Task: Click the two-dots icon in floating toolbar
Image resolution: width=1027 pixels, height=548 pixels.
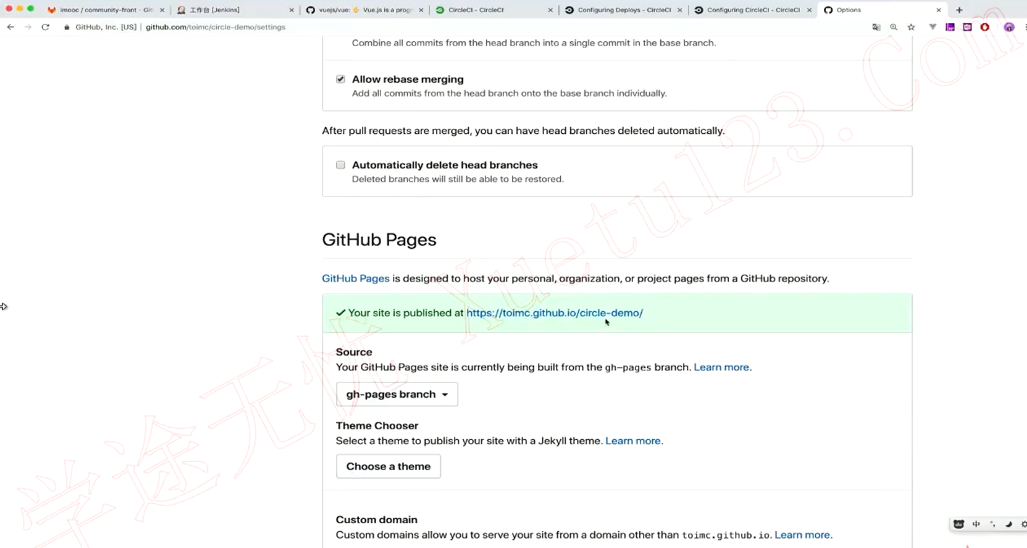Action: tap(992, 524)
